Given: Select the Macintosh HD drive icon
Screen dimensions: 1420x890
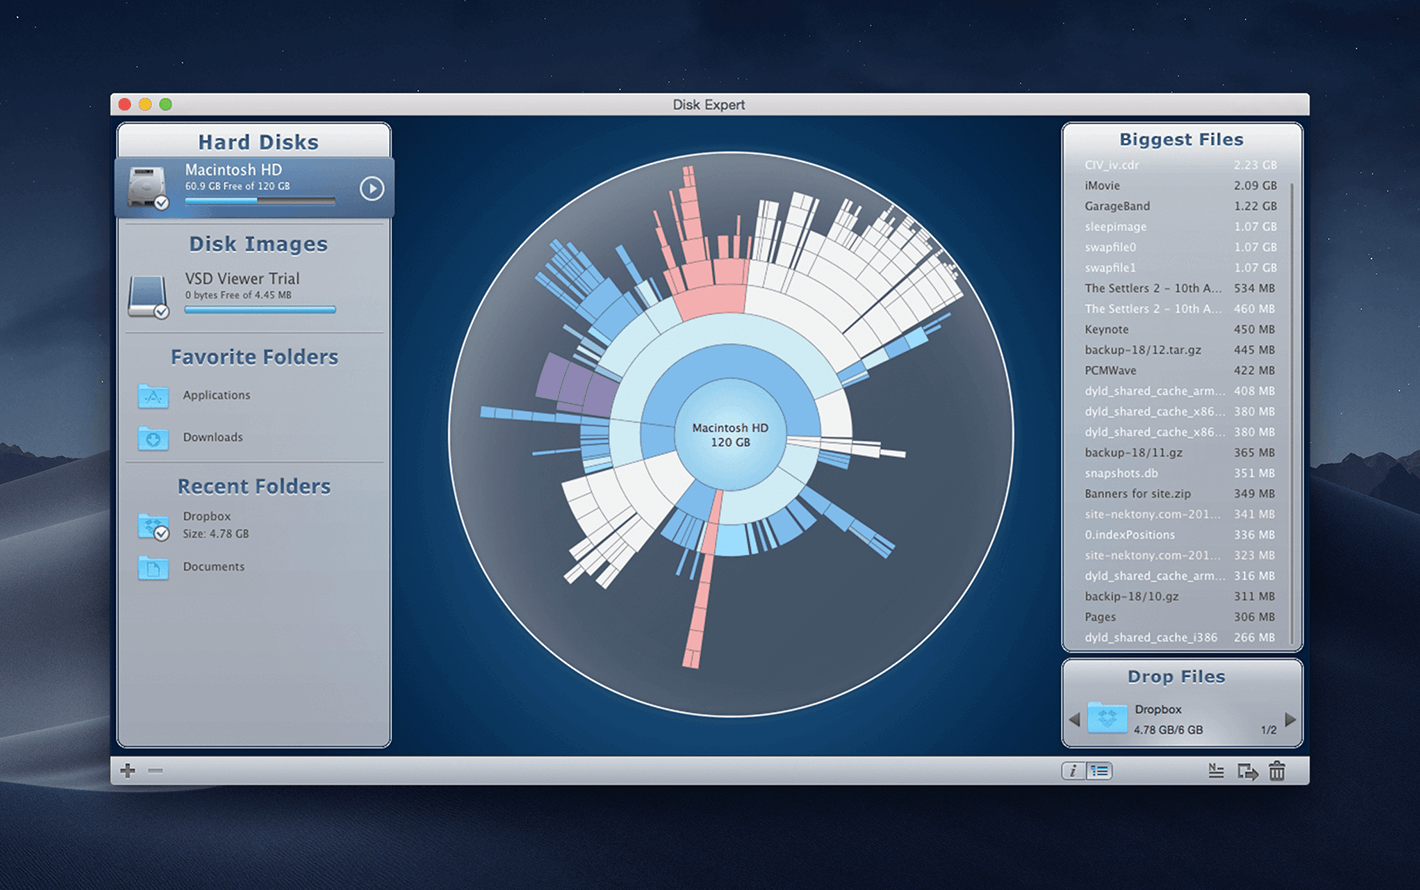Looking at the screenshot, I should coord(148,188).
